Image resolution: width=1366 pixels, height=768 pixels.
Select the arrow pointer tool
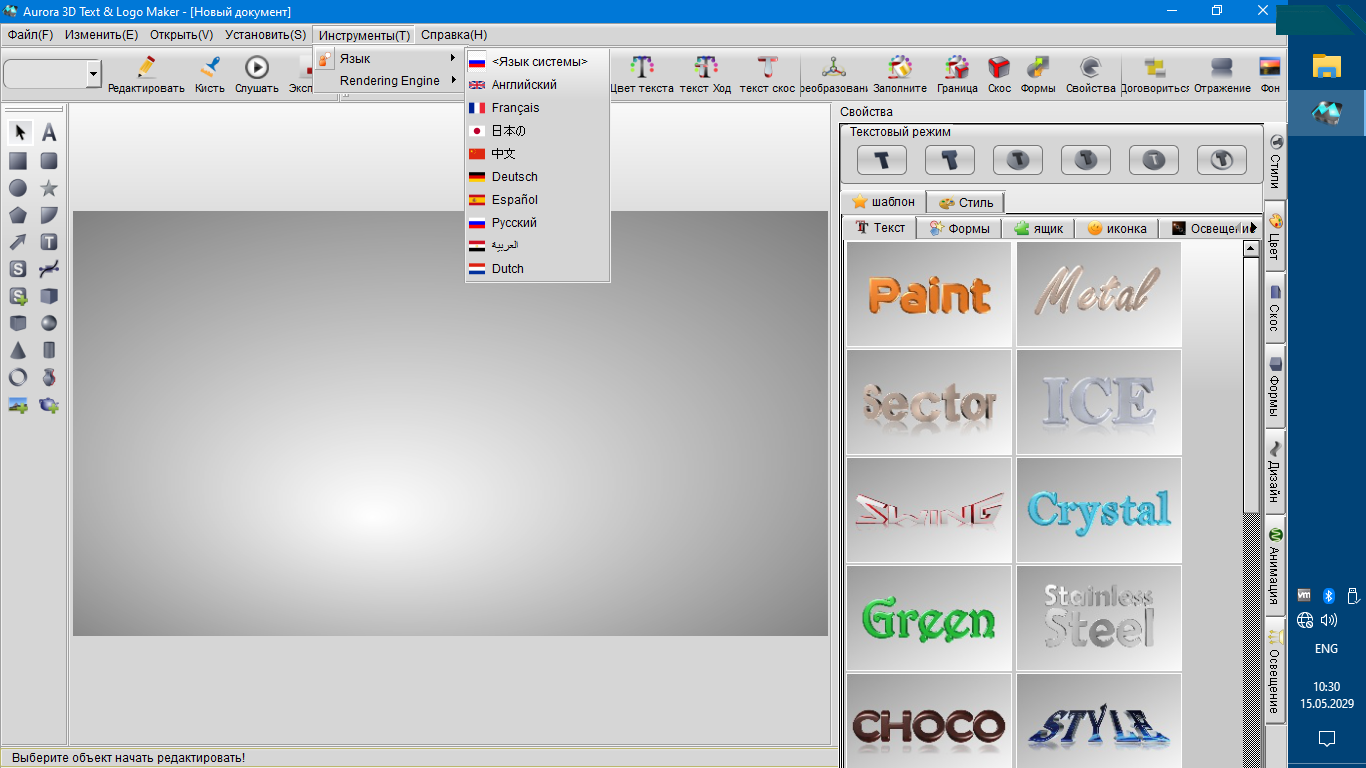click(18, 133)
